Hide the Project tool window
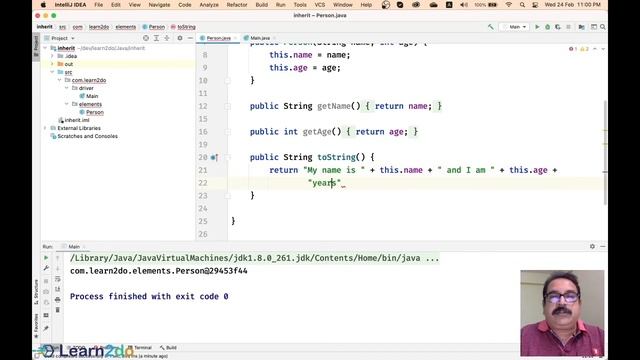Screen dimensions: 640x360 click(x=190, y=38)
